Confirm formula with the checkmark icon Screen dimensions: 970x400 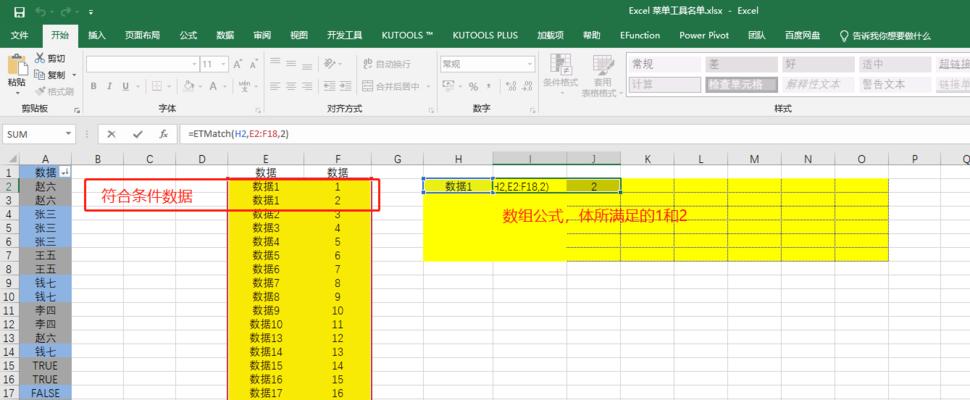pos(137,134)
